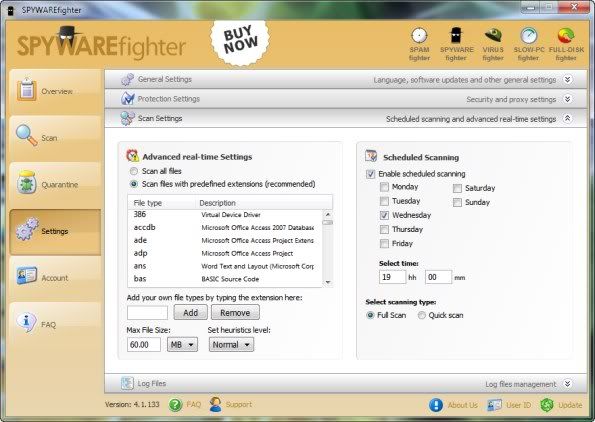This screenshot has width=595, height=422.
Task: Check the Tuesday checkbox
Action: (384, 201)
